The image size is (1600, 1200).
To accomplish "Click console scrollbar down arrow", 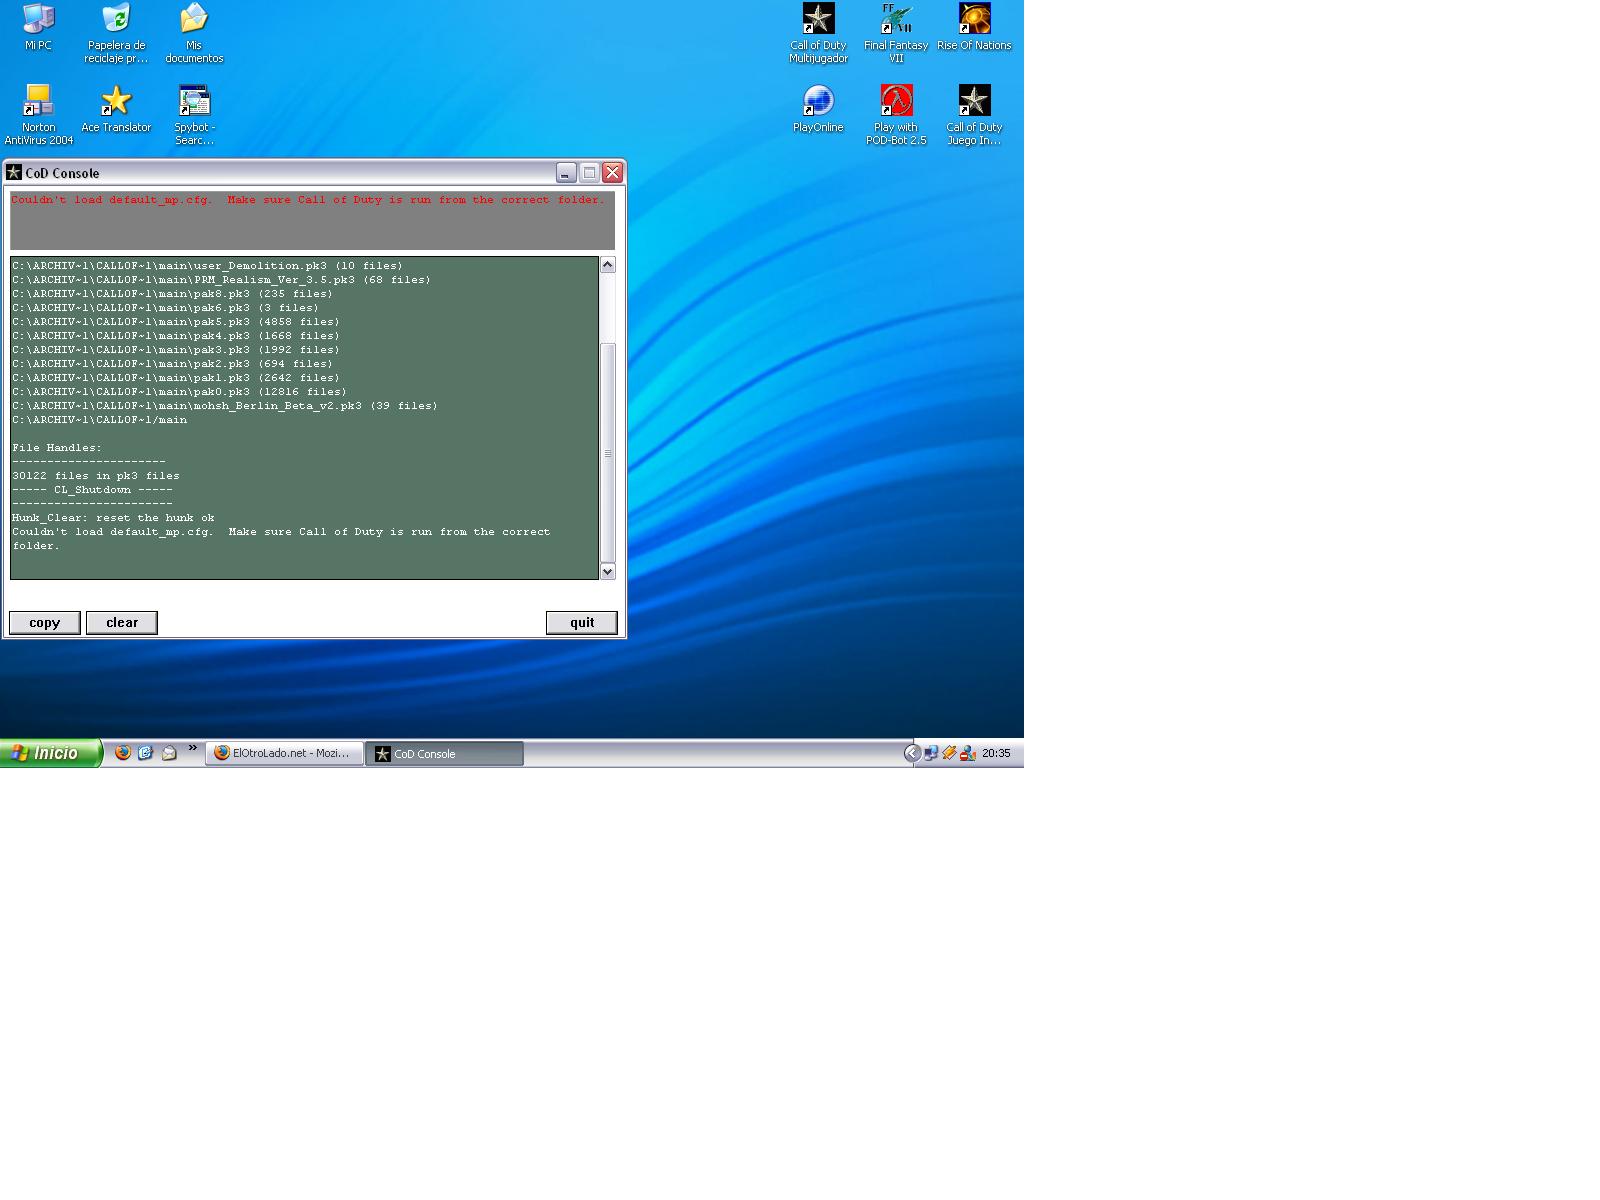I will click(607, 571).
